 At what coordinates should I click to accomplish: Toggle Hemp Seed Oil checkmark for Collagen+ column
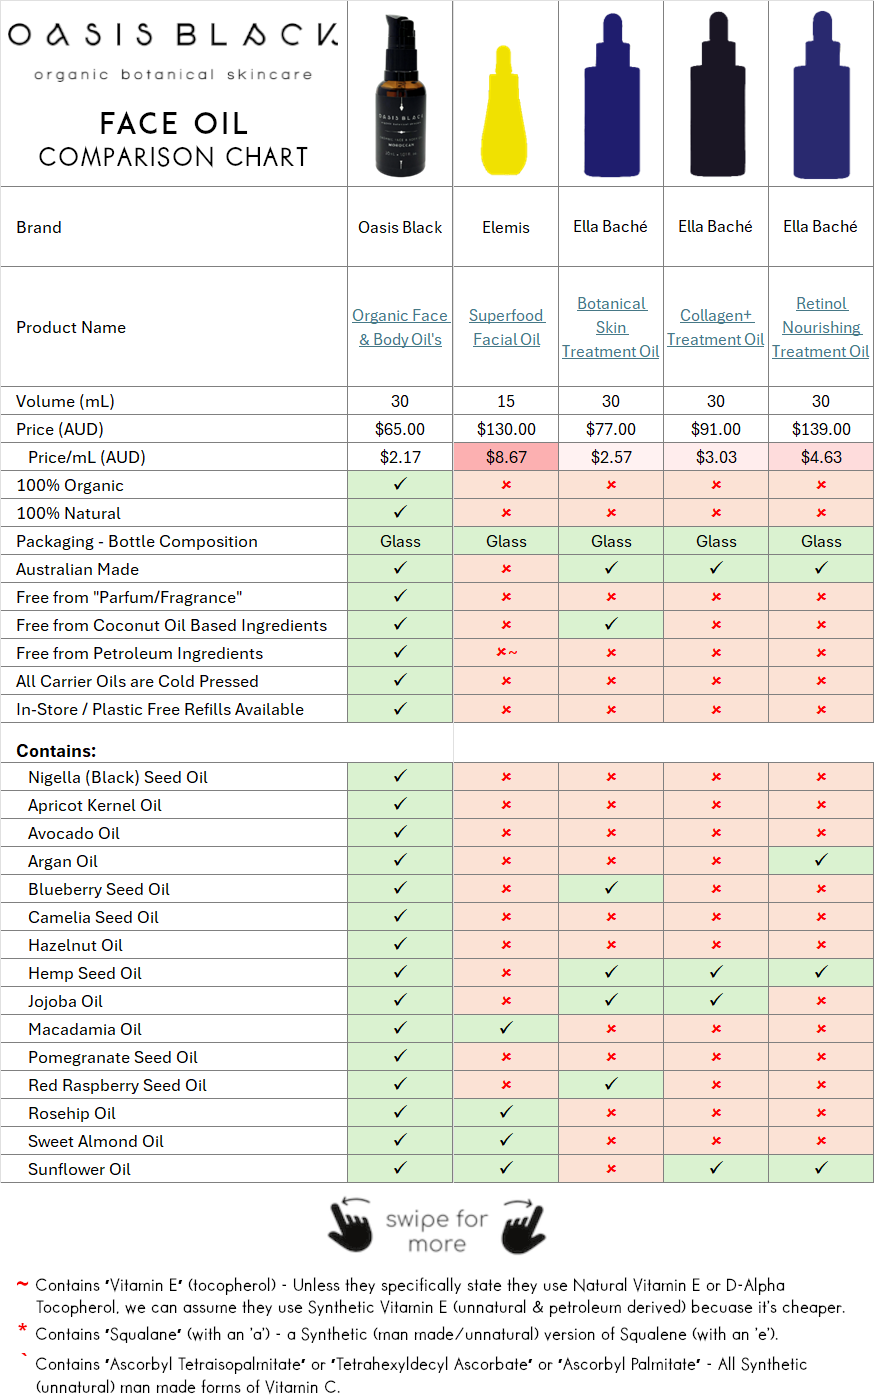715,972
